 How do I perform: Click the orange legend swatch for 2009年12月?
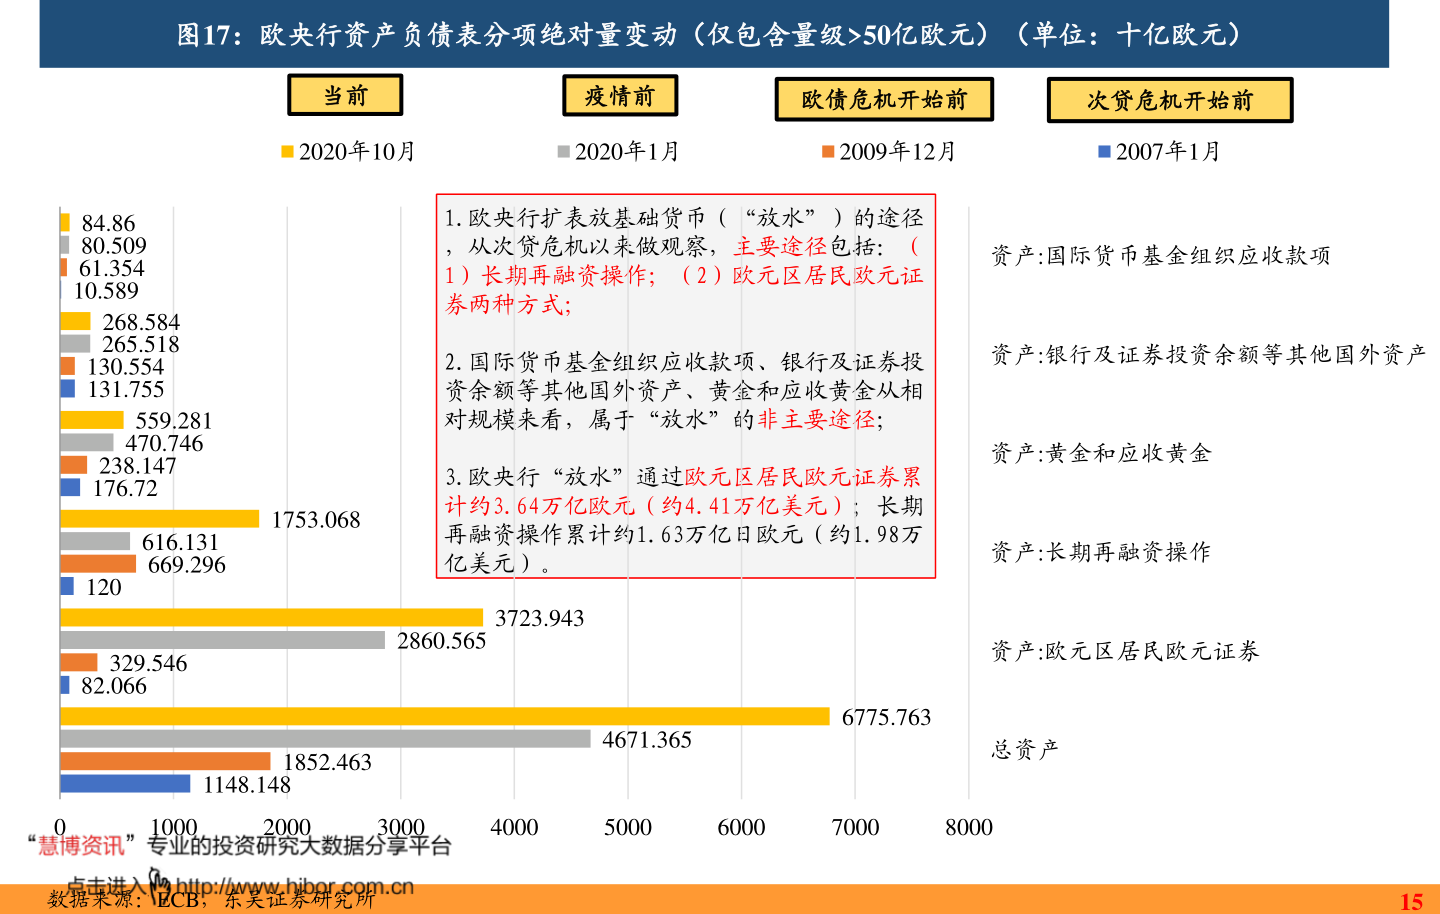pos(828,152)
